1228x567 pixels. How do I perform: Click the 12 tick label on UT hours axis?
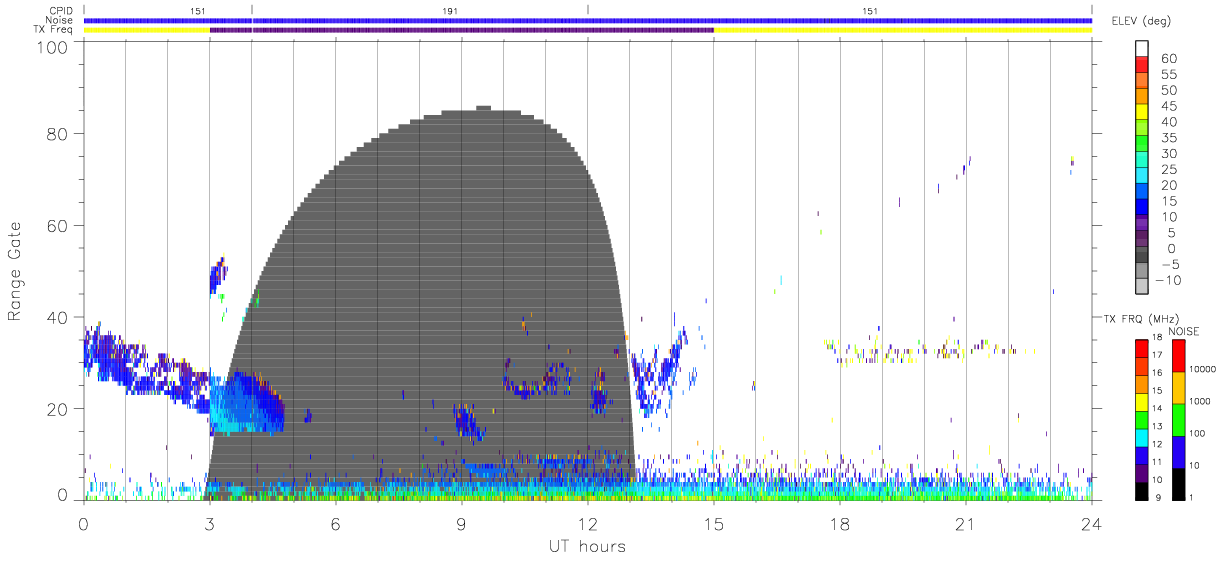coord(587,523)
